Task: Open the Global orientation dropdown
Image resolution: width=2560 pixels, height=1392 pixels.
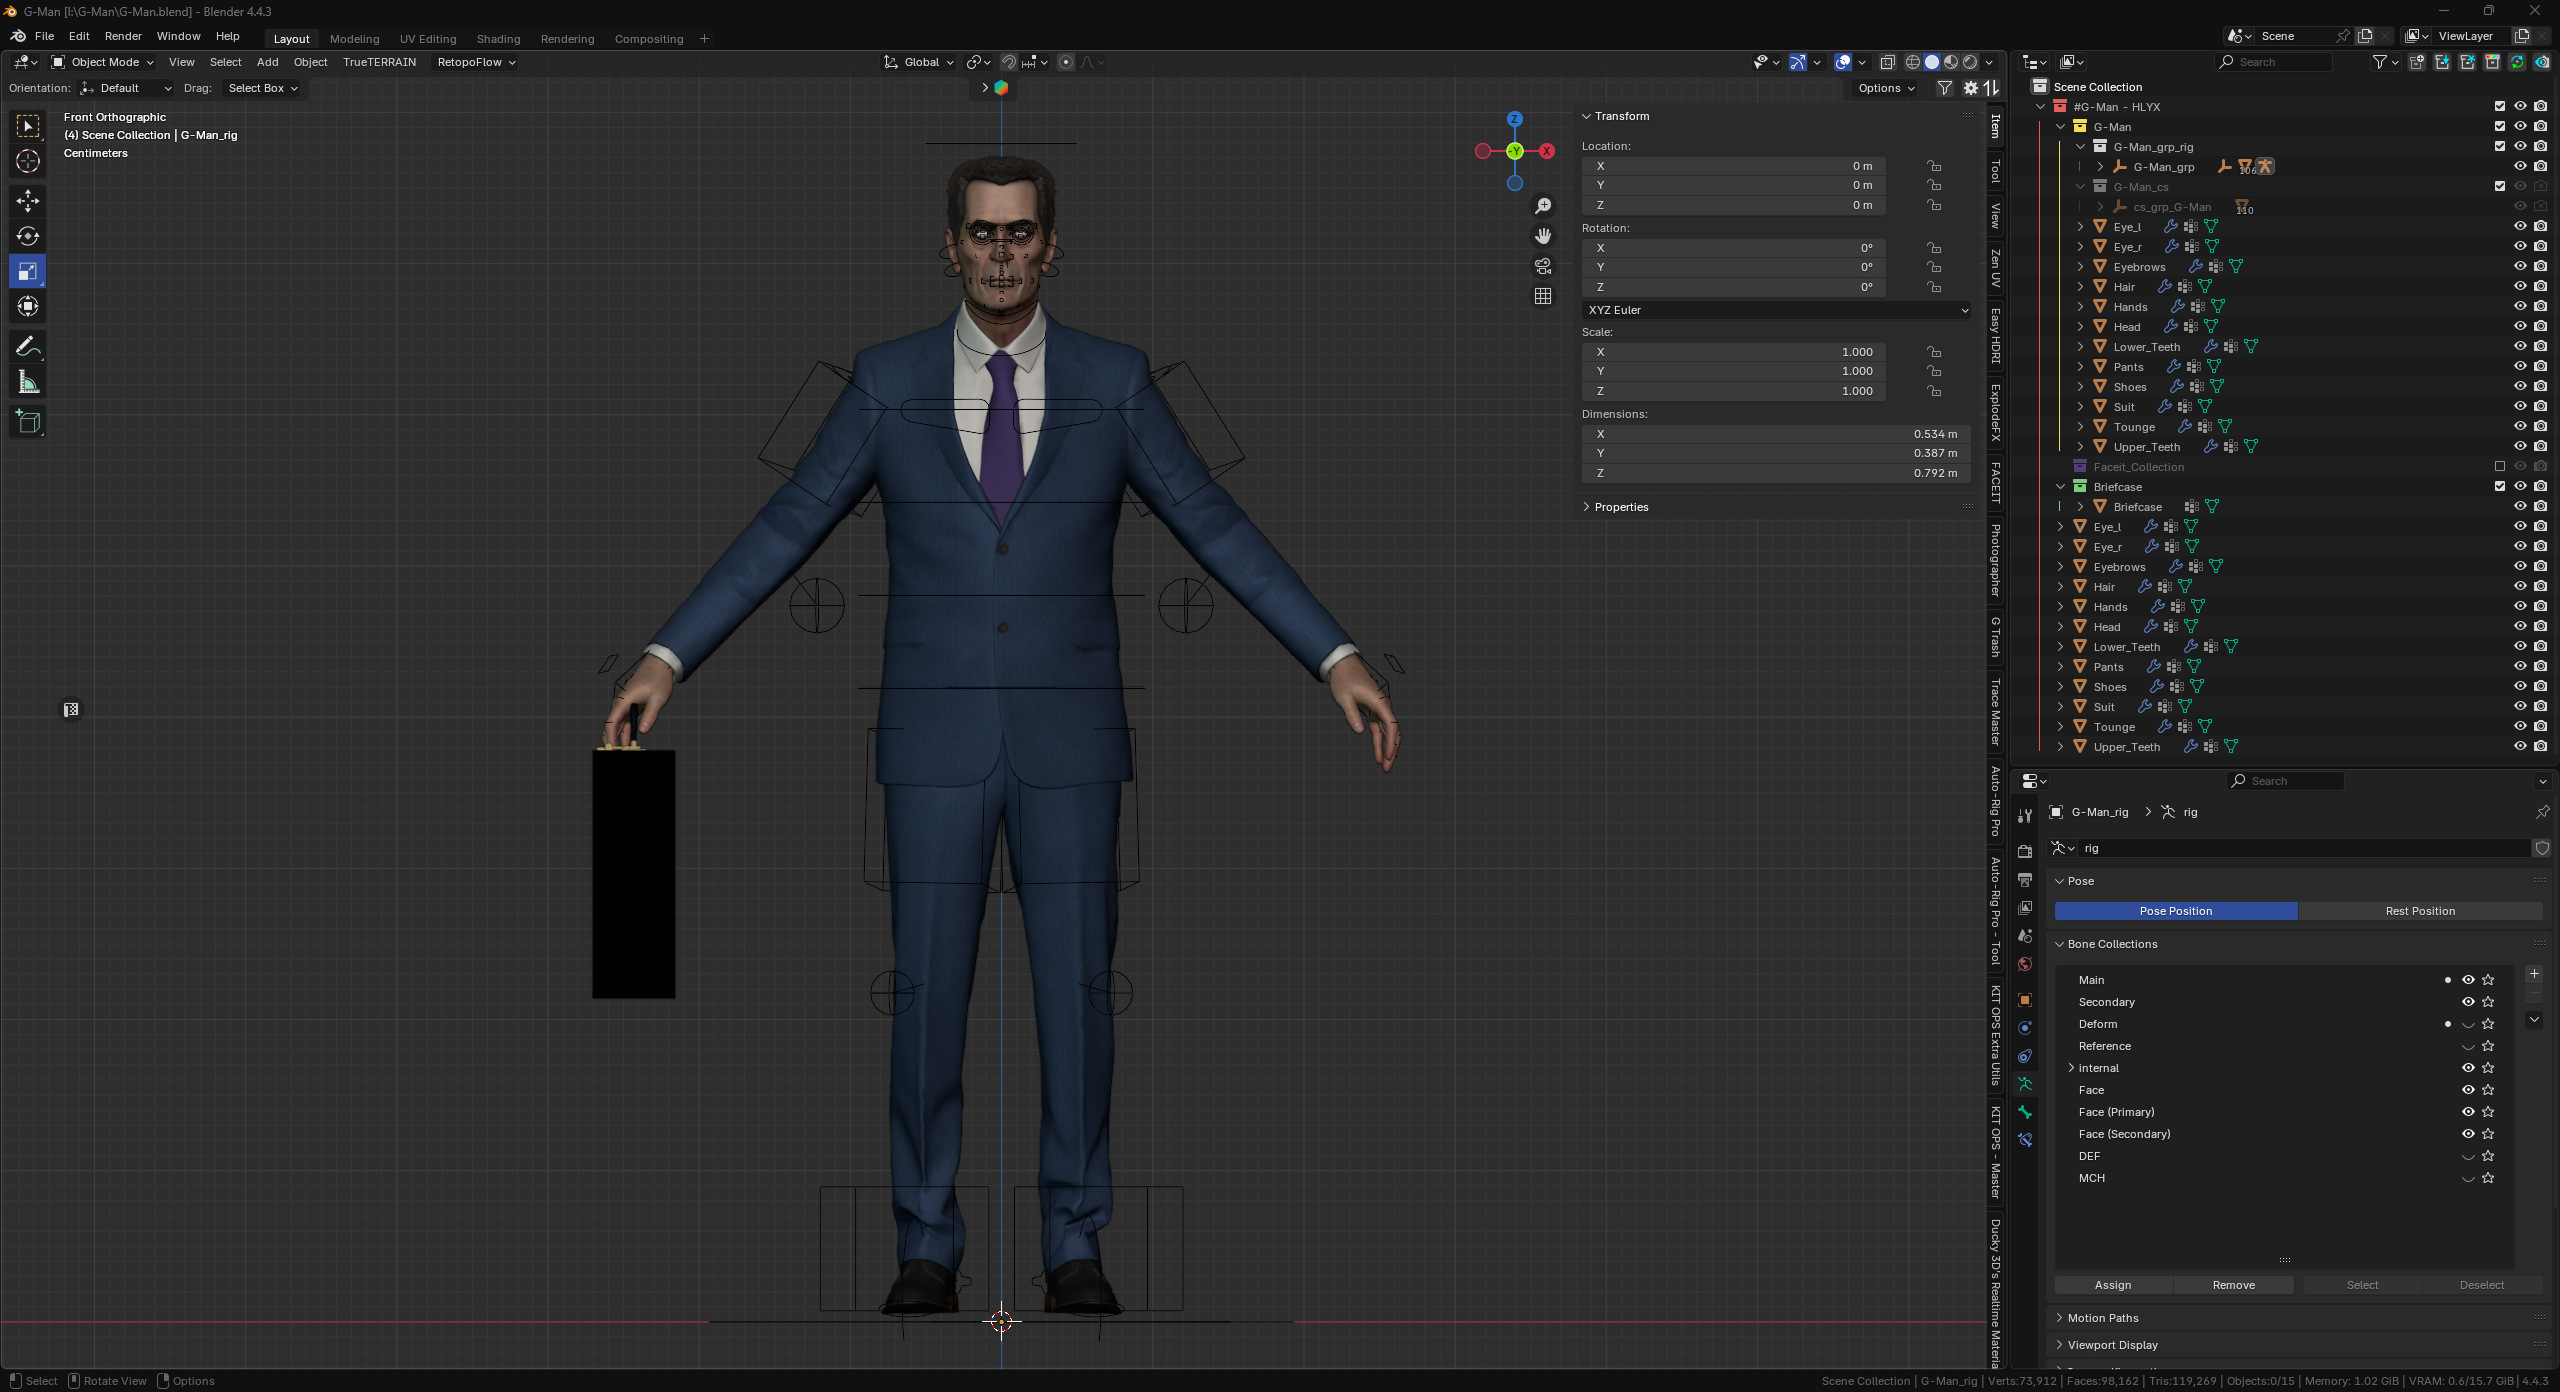Action: point(919,62)
